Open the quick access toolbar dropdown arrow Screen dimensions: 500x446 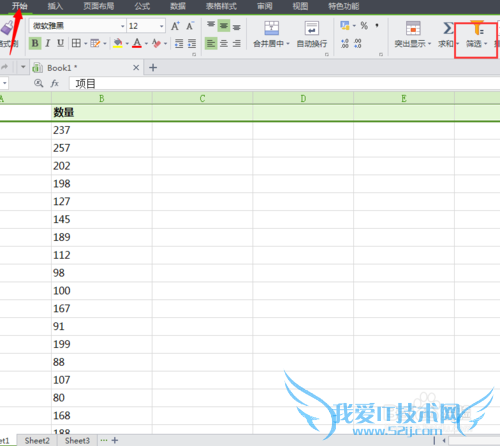pyautogui.click(x=23, y=67)
